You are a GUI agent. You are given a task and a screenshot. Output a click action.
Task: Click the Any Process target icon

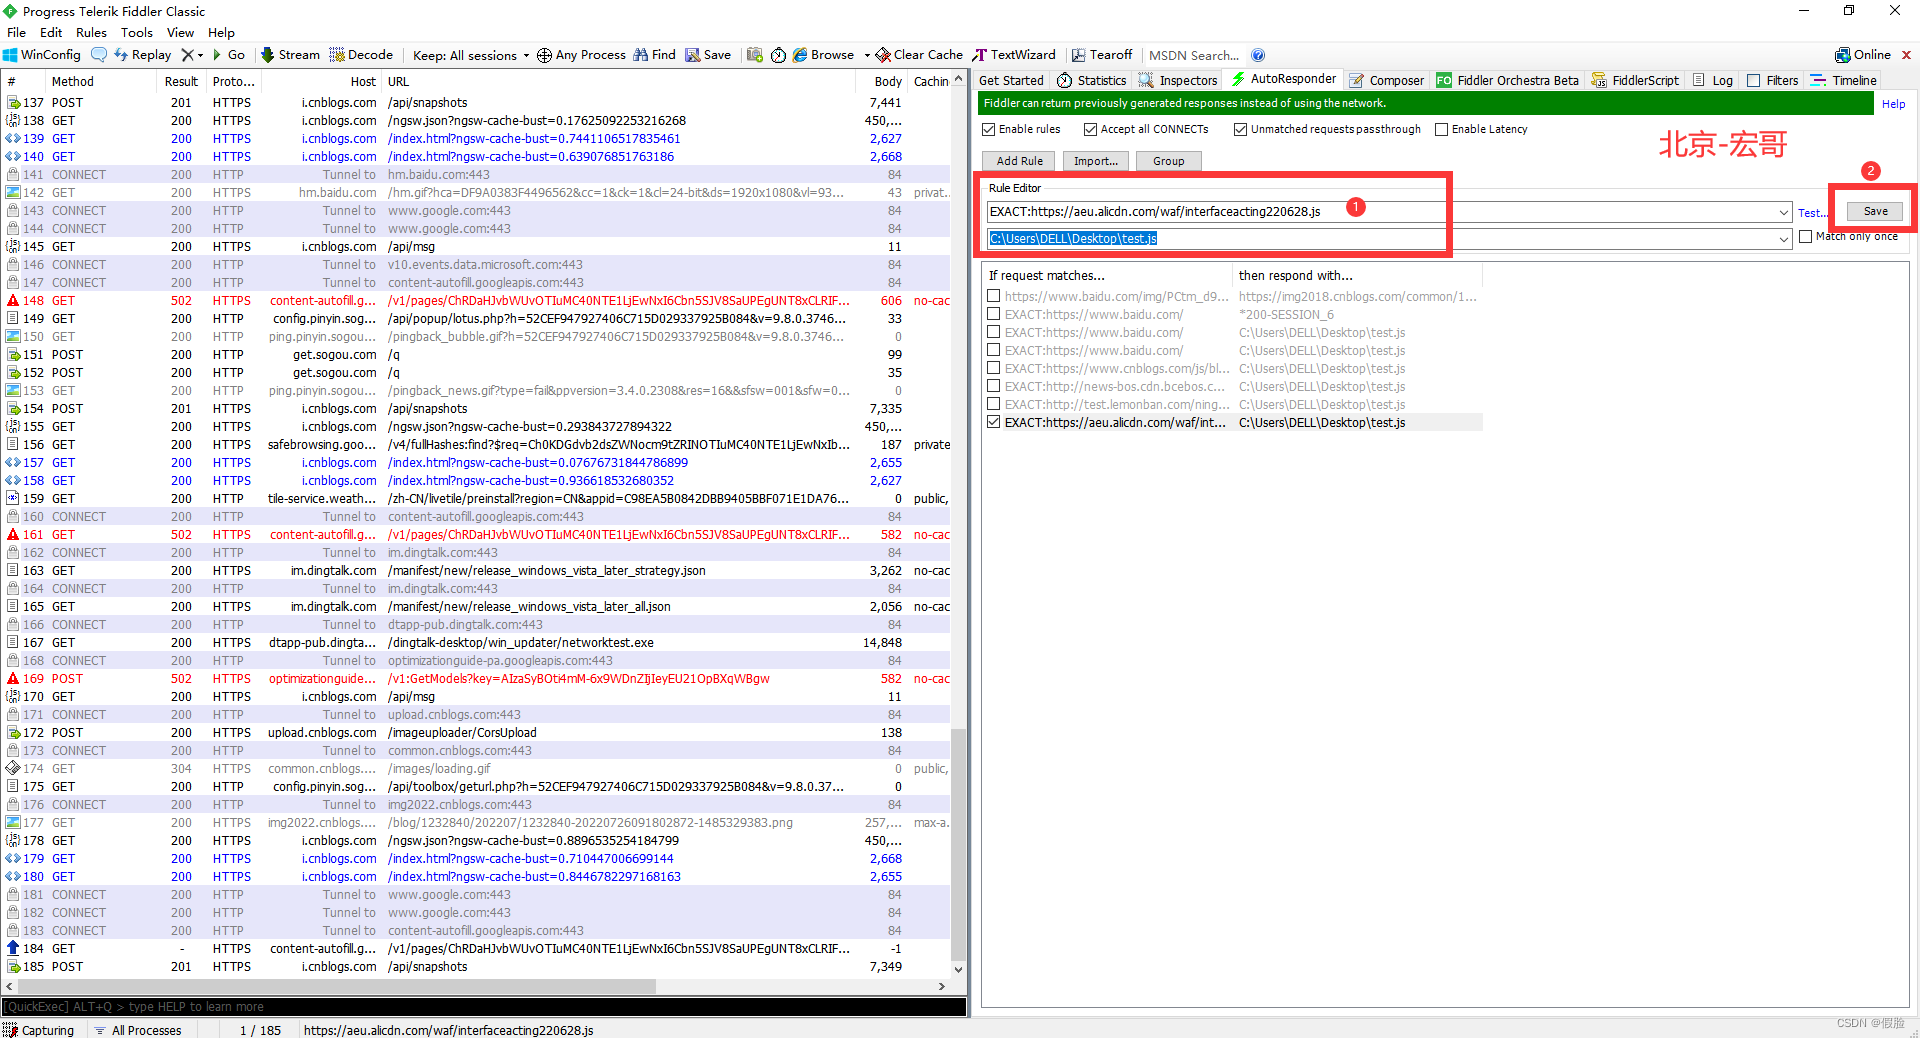click(x=544, y=55)
